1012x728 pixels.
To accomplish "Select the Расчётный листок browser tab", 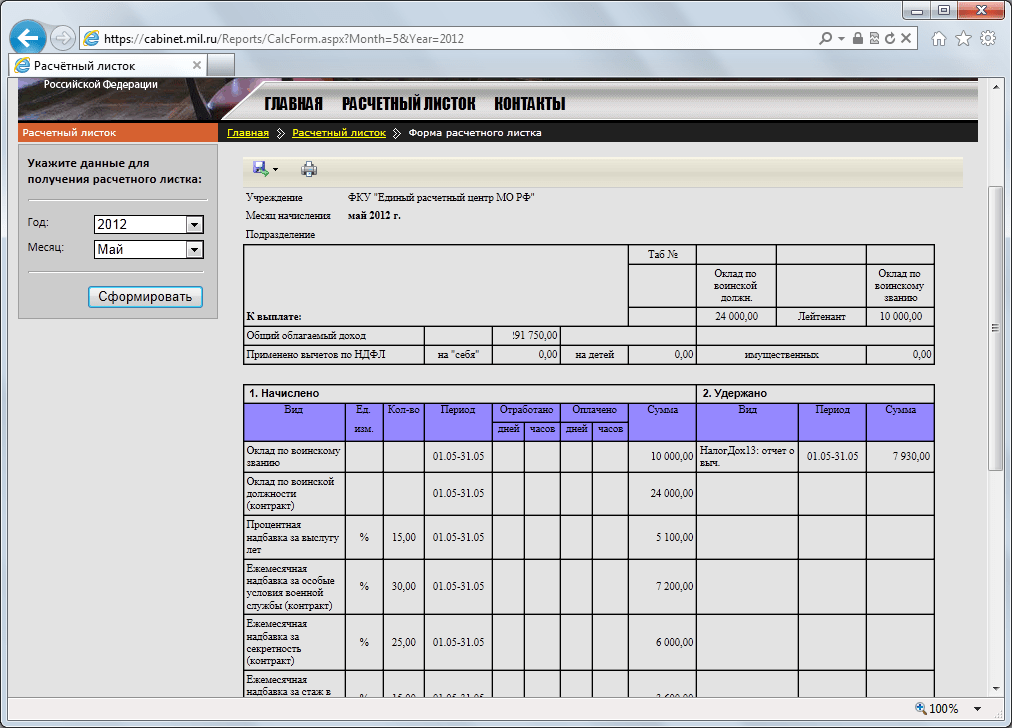I will coord(108,65).
